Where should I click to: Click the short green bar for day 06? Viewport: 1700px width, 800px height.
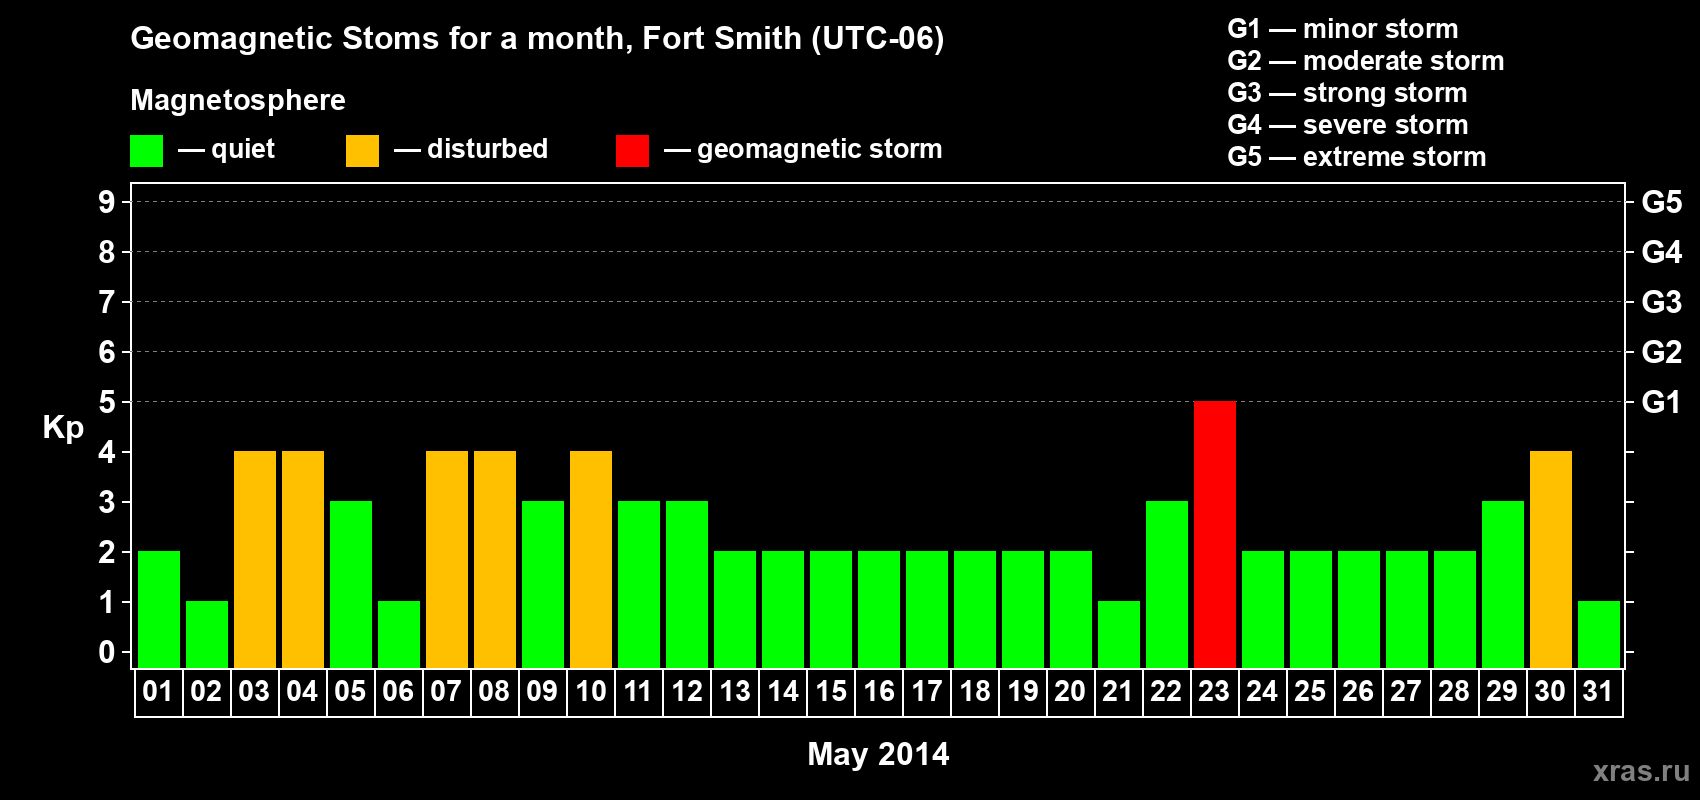click(399, 634)
